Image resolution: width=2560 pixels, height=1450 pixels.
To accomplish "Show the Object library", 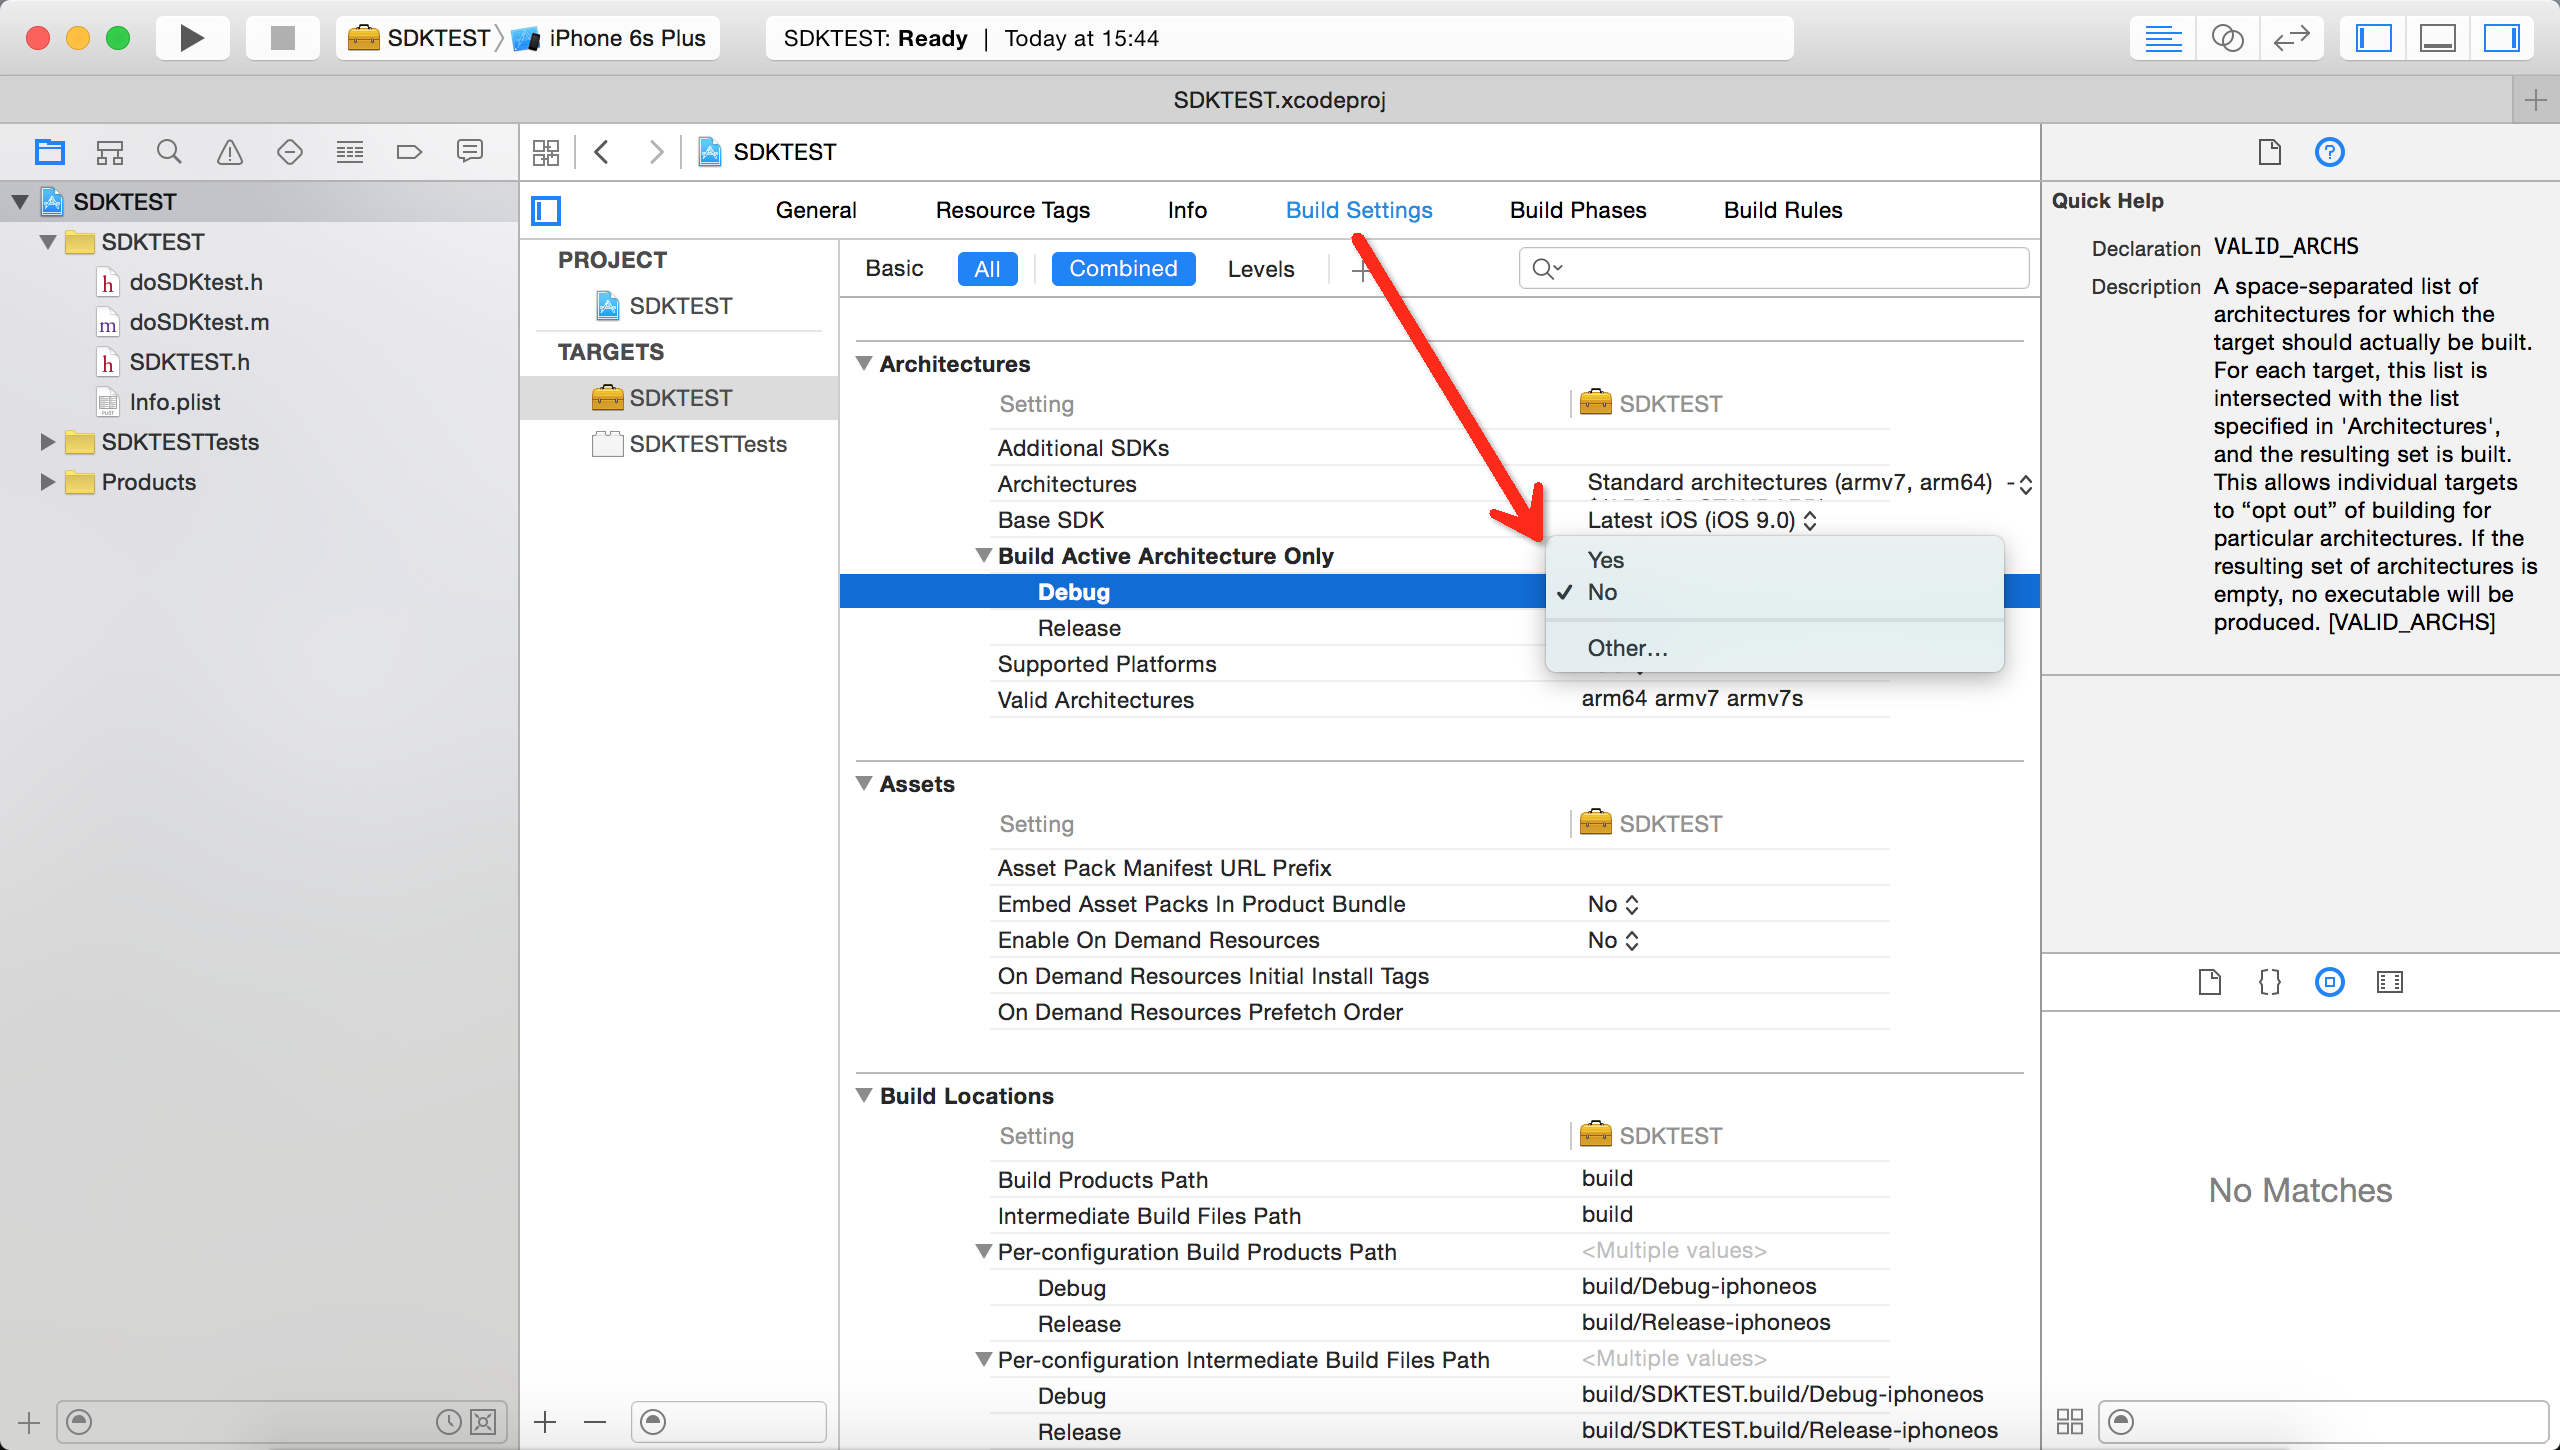I will [2330, 982].
